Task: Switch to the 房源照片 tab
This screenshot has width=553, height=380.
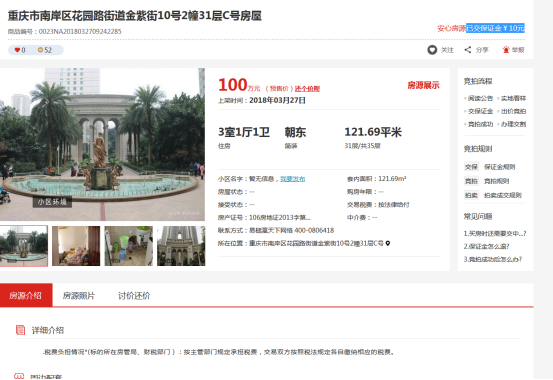Action: 79,296
